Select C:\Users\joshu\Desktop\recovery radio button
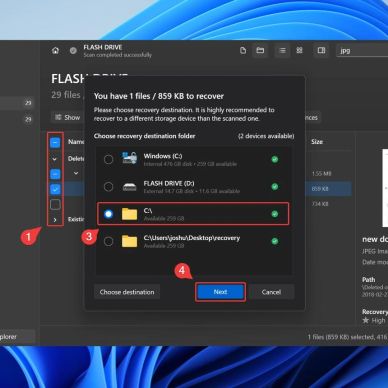The image size is (388, 388). pos(108,241)
